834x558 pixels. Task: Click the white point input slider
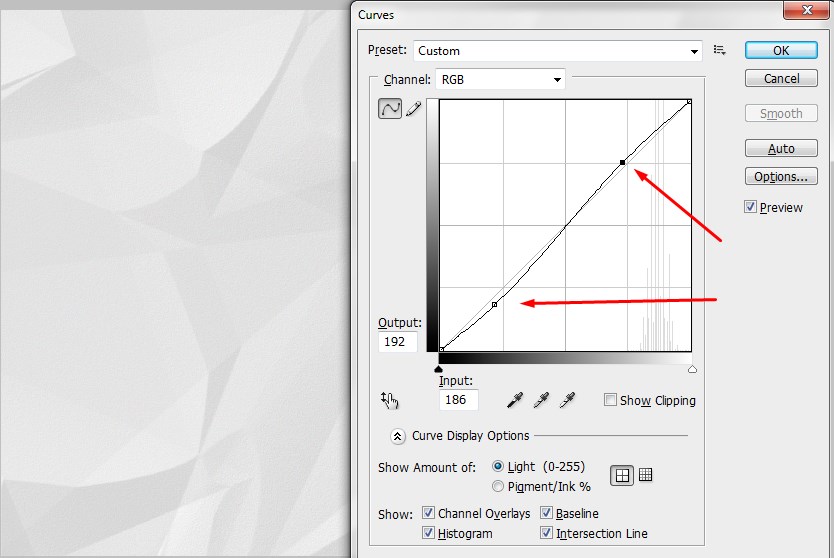tap(692, 369)
